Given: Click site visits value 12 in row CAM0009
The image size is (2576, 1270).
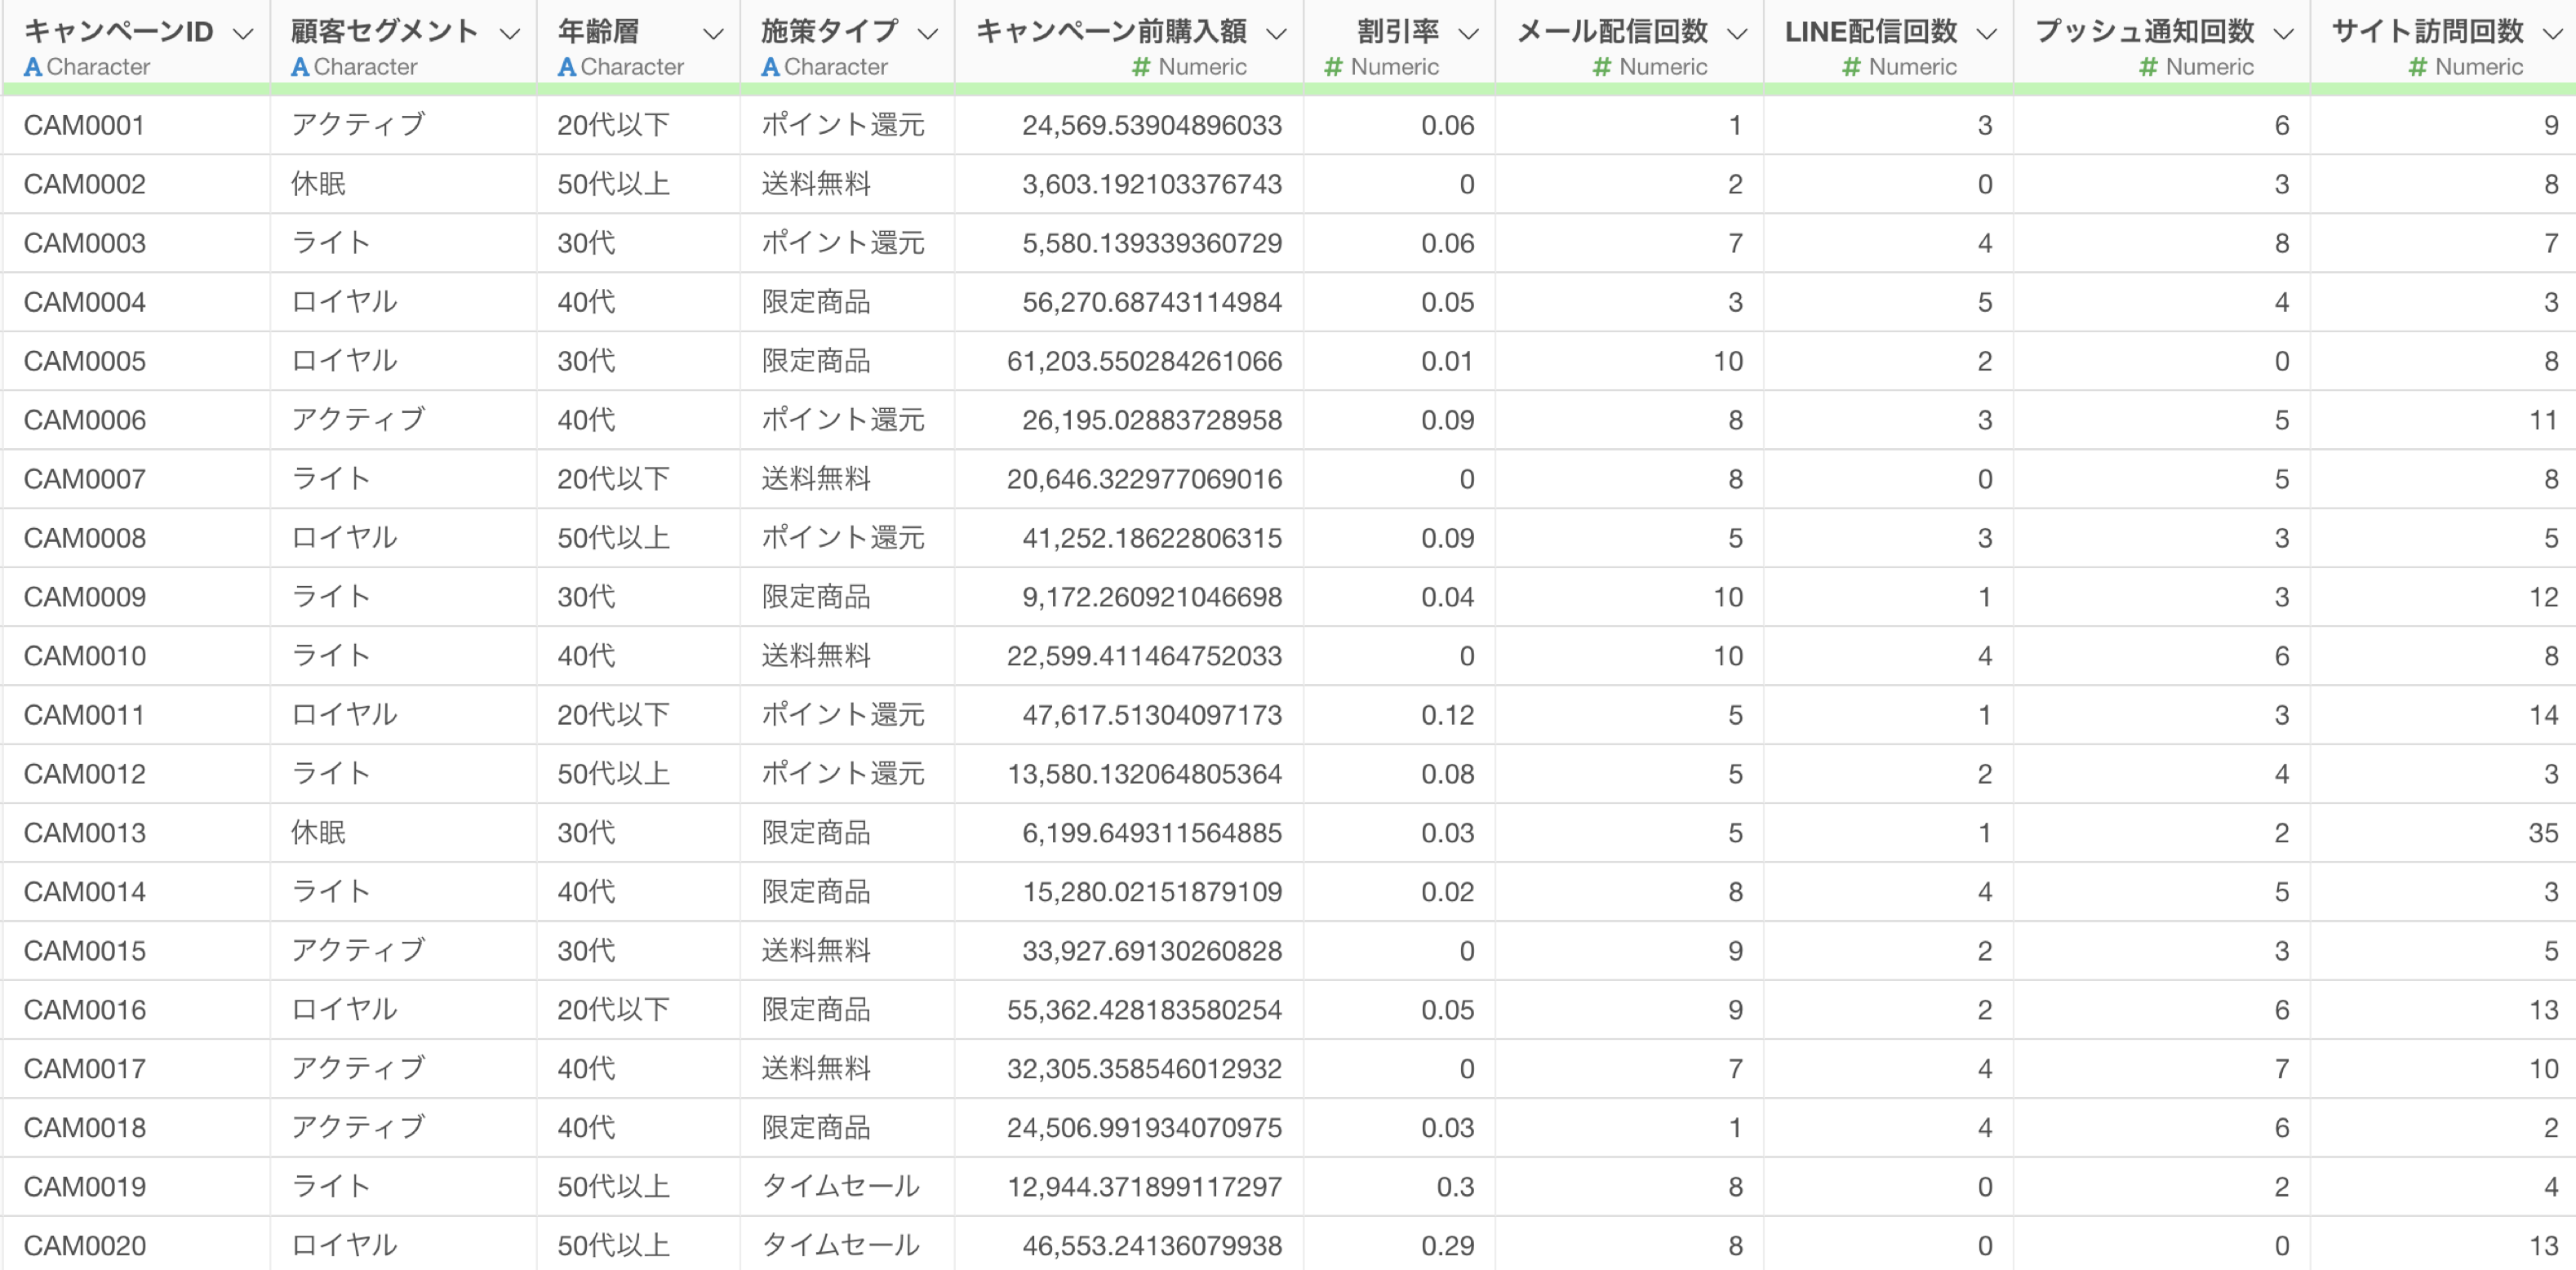Looking at the screenshot, I should tap(2543, 597).
